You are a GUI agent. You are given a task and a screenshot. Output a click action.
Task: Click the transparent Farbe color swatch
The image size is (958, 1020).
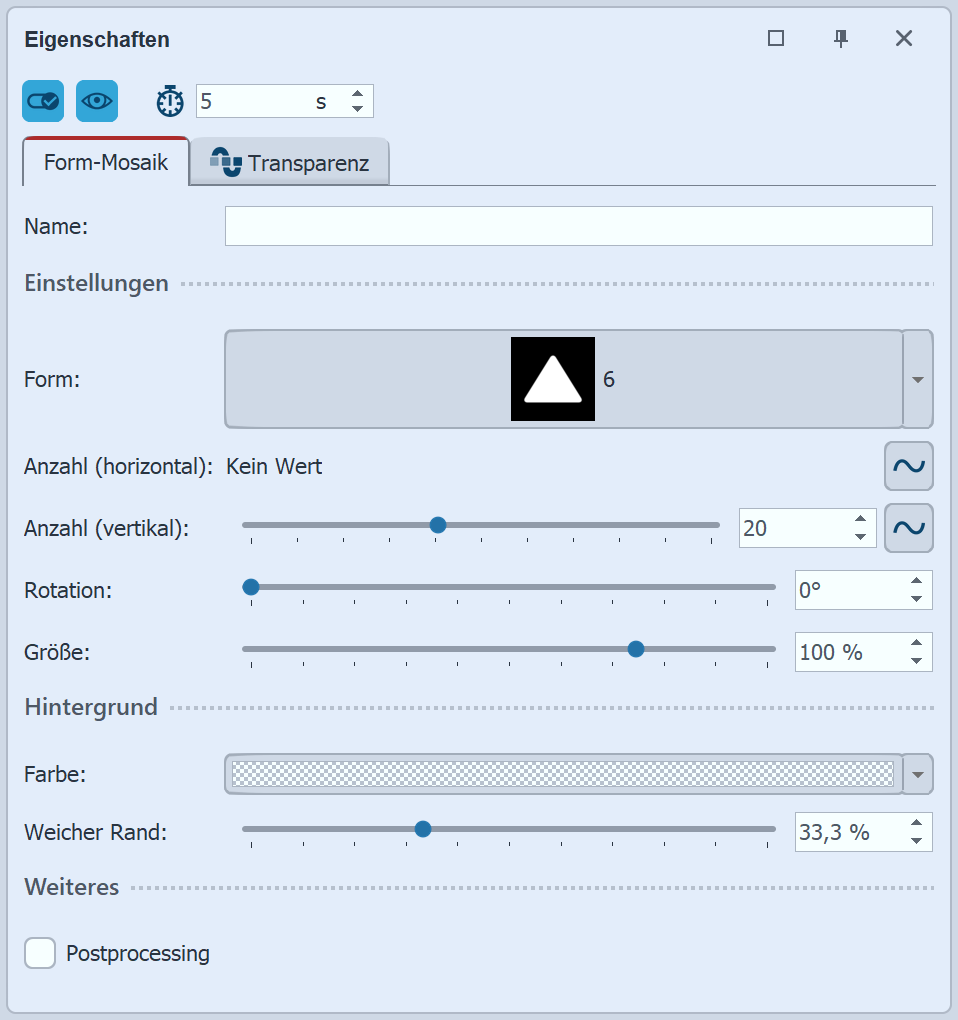[x=562, y=774]
